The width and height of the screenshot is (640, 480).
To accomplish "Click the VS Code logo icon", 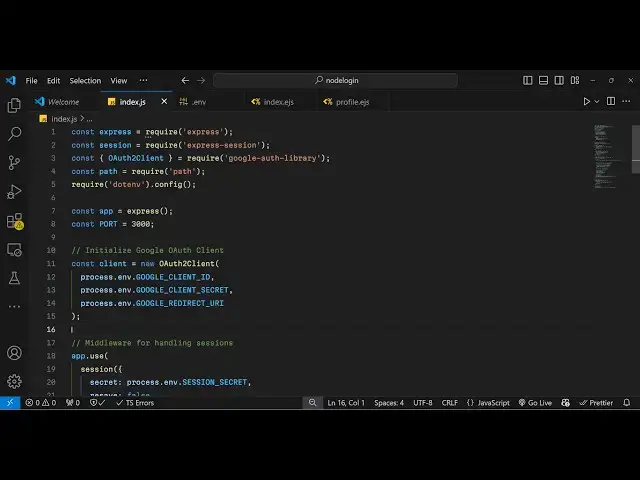I will [x=11, y=80].
